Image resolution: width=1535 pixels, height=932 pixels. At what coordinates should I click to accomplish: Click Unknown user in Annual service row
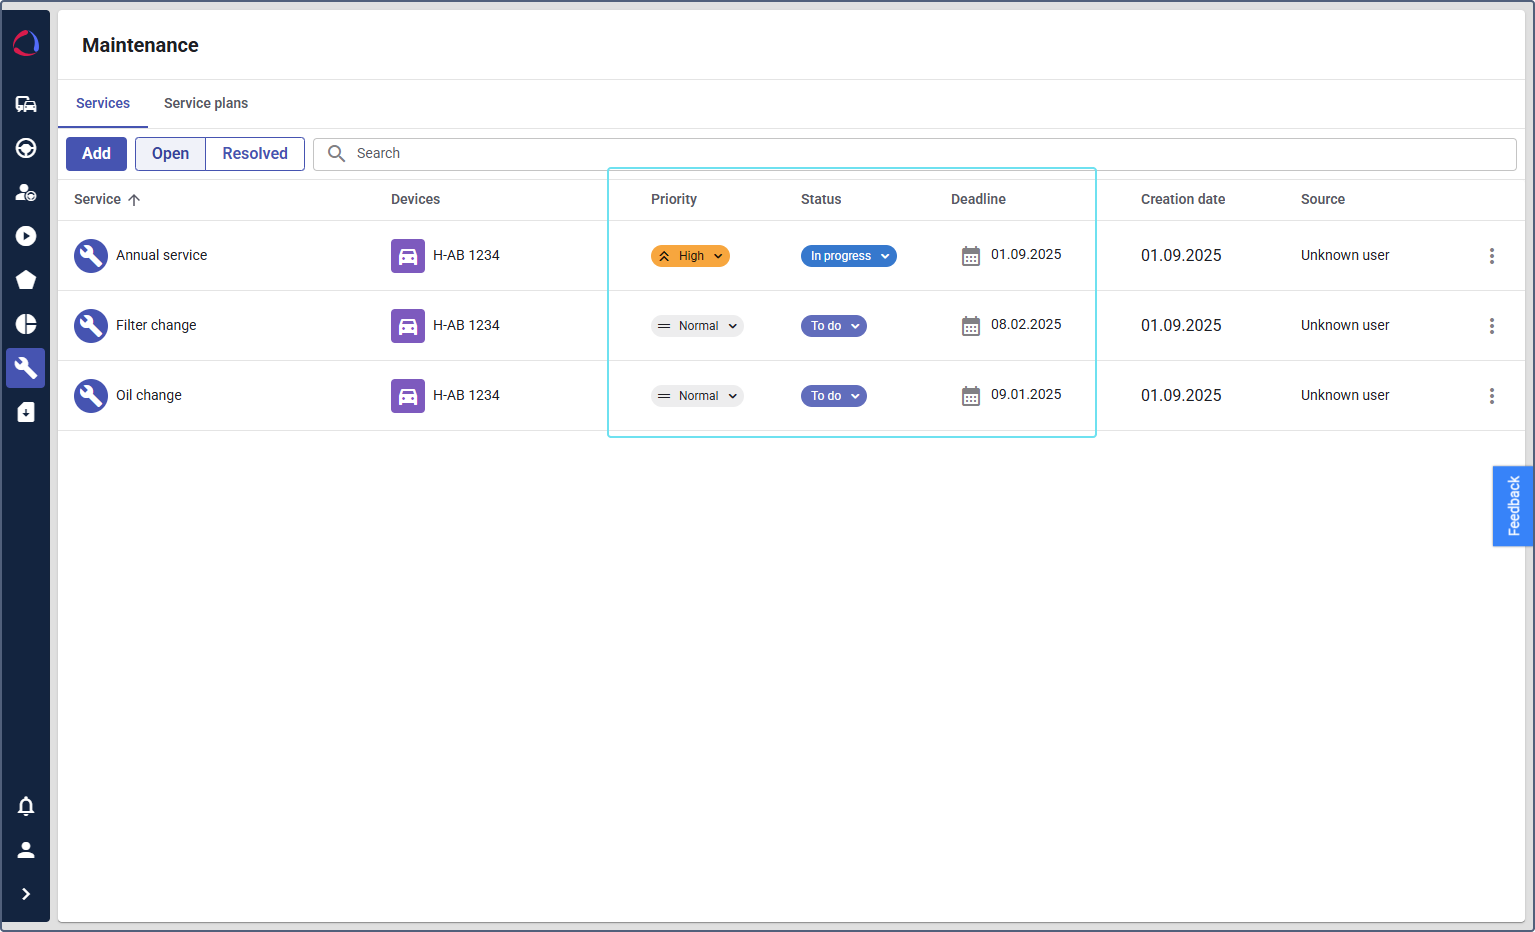coord(1345,255)
